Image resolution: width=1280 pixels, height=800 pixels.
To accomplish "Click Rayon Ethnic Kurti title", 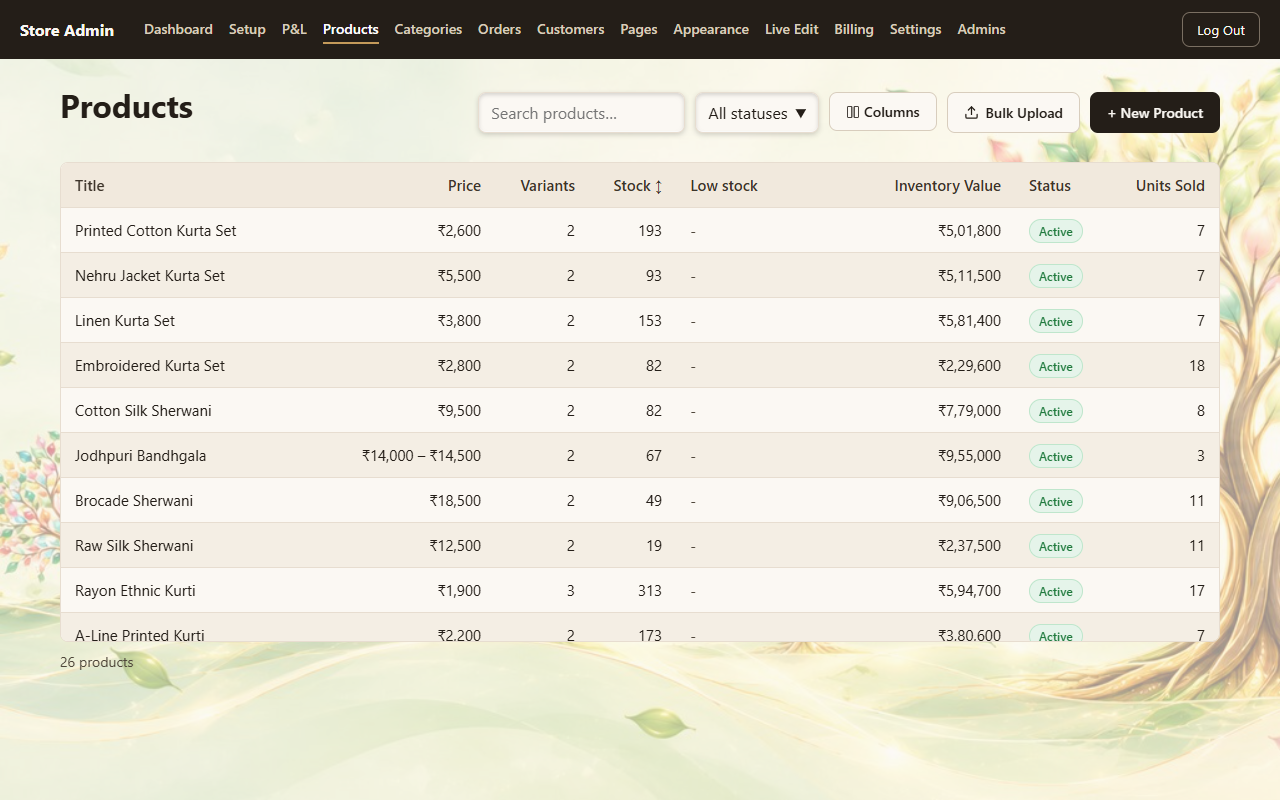I will click(135, 590).
